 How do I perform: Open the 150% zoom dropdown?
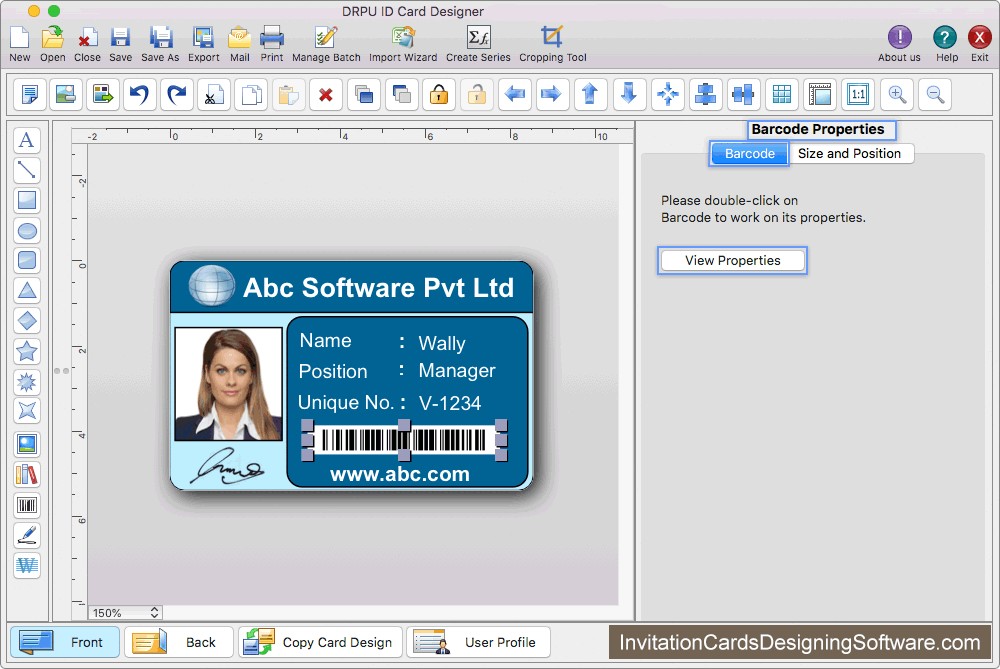(125, 613)
